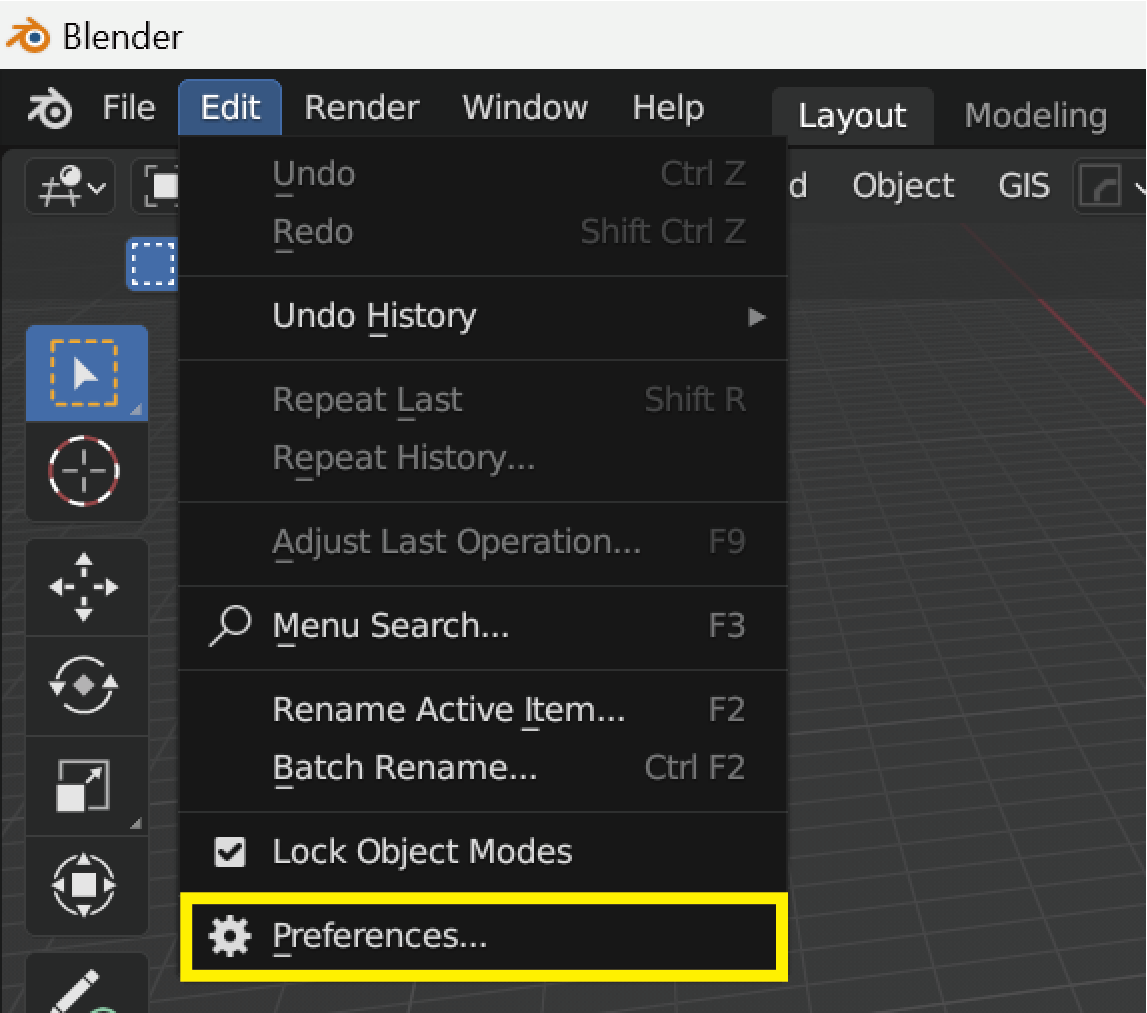Open the GIS menu in viewport header
The height and width of the screenshot is (1013, 1147).
(x=1023, y=186)
